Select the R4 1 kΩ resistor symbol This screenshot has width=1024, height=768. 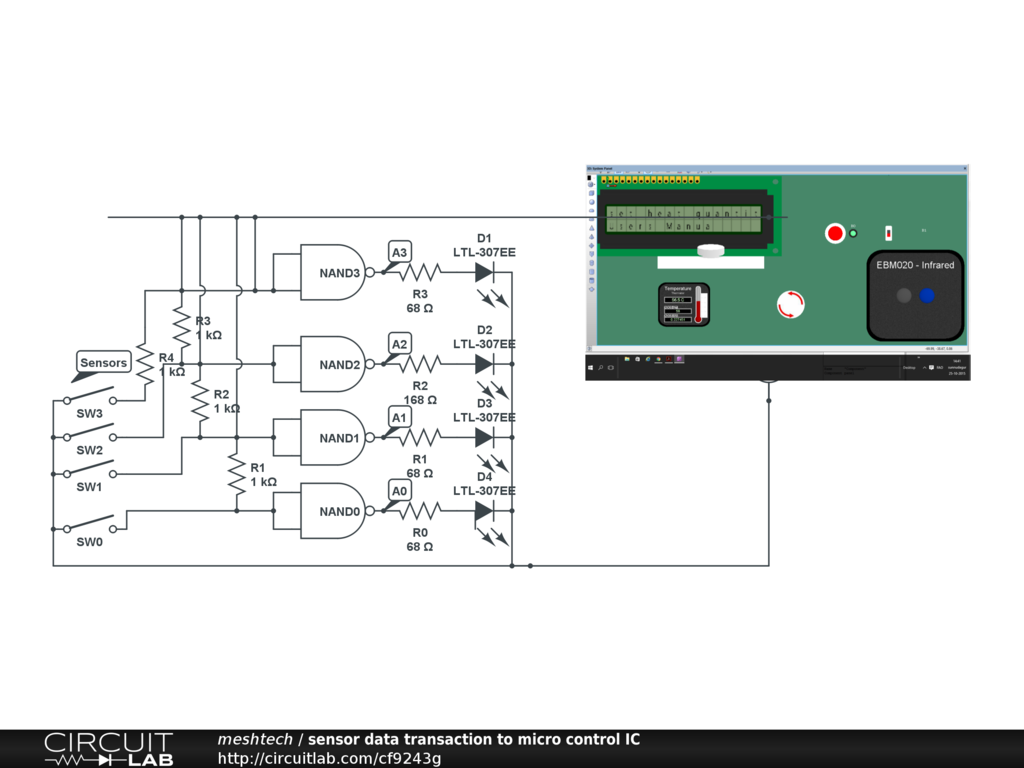pyautogui.click(x=145, y=365)
